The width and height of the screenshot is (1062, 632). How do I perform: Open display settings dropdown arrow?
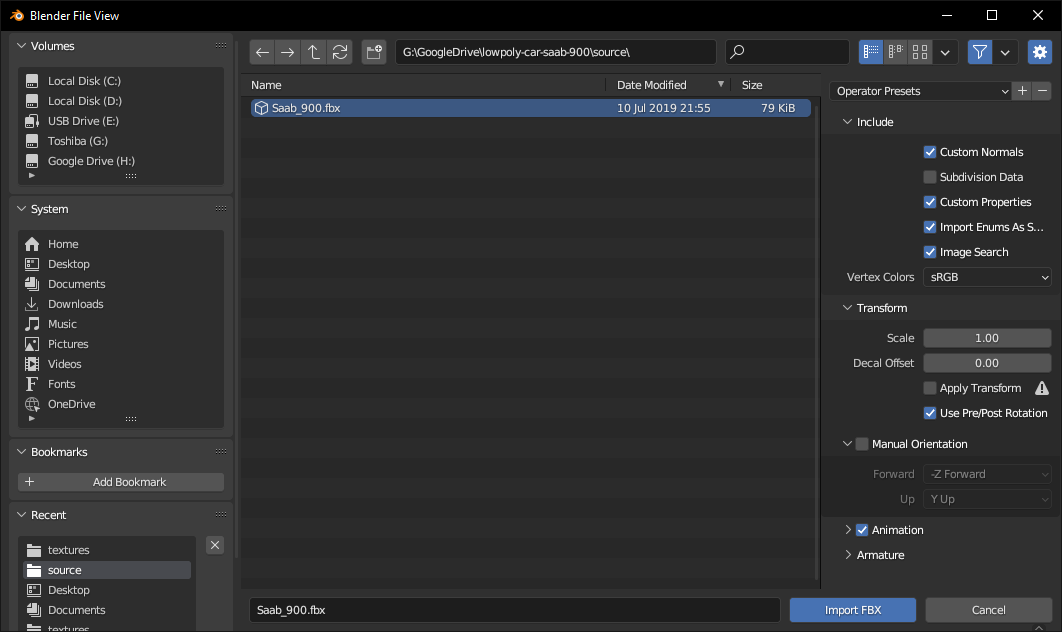pyautogui.click(x=945, y=52)
